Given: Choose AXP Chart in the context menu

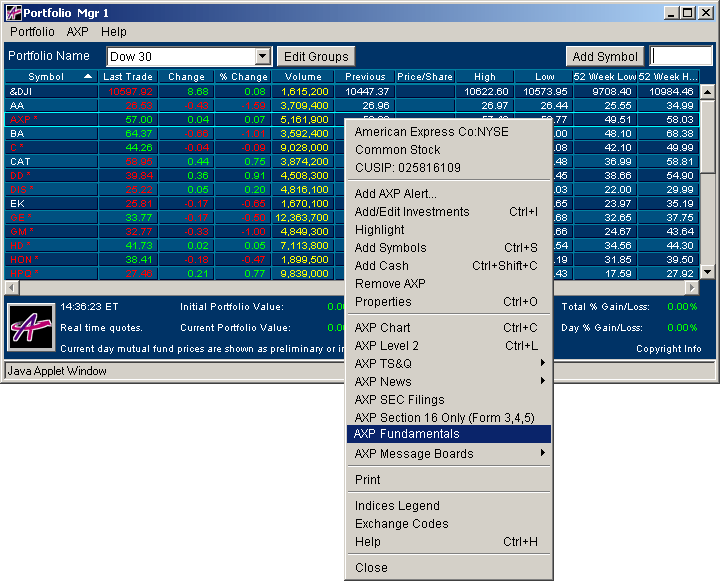Looking at the screenshot, I should tap(383, 328).
